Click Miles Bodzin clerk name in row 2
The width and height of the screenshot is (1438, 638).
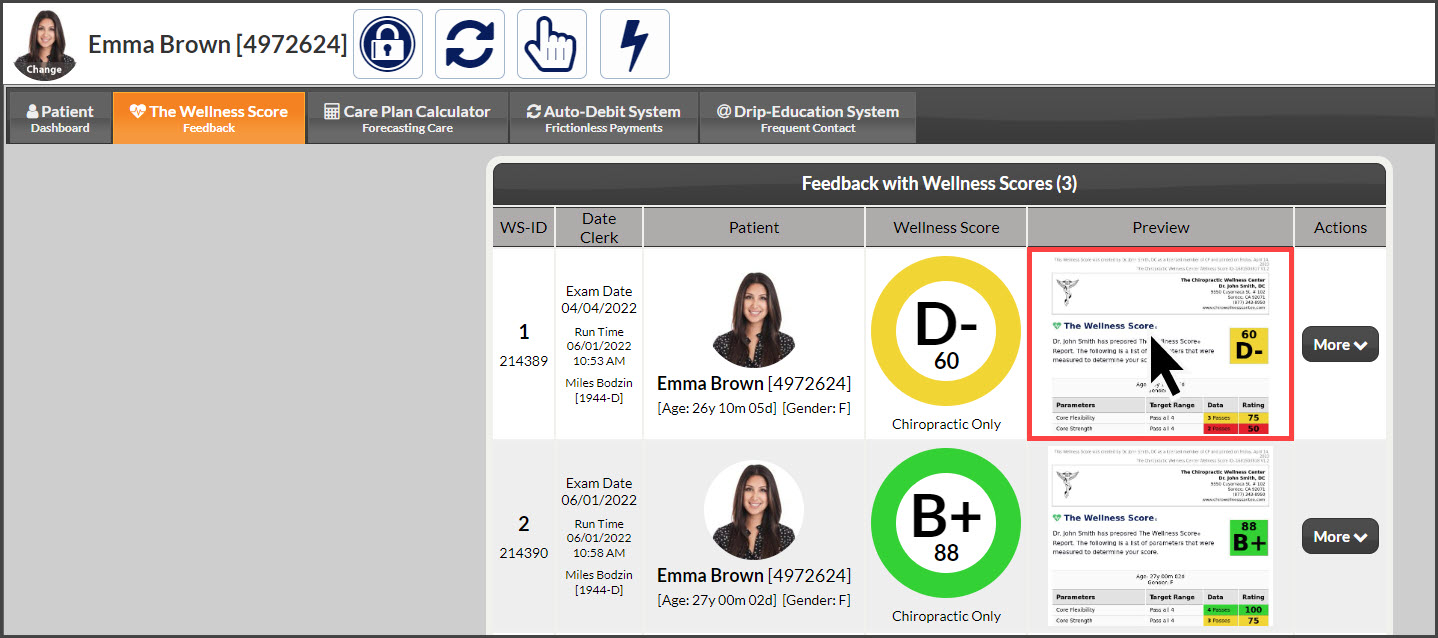click(x=599, y=575)
